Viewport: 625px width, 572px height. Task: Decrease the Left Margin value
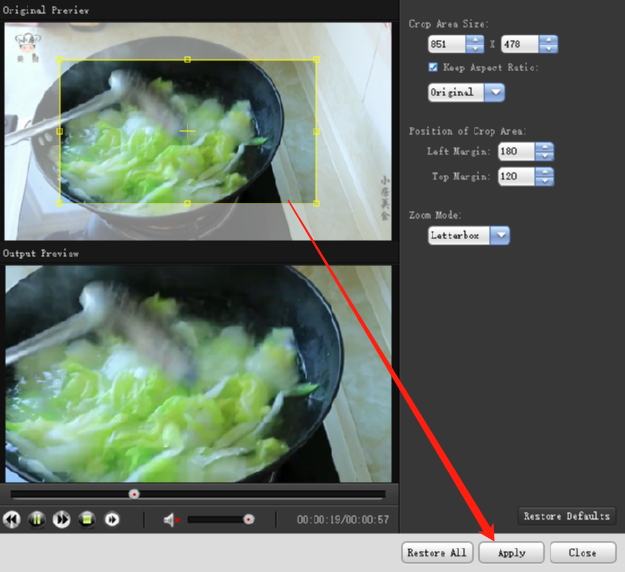pyautogui.click(x=544, y=156)
